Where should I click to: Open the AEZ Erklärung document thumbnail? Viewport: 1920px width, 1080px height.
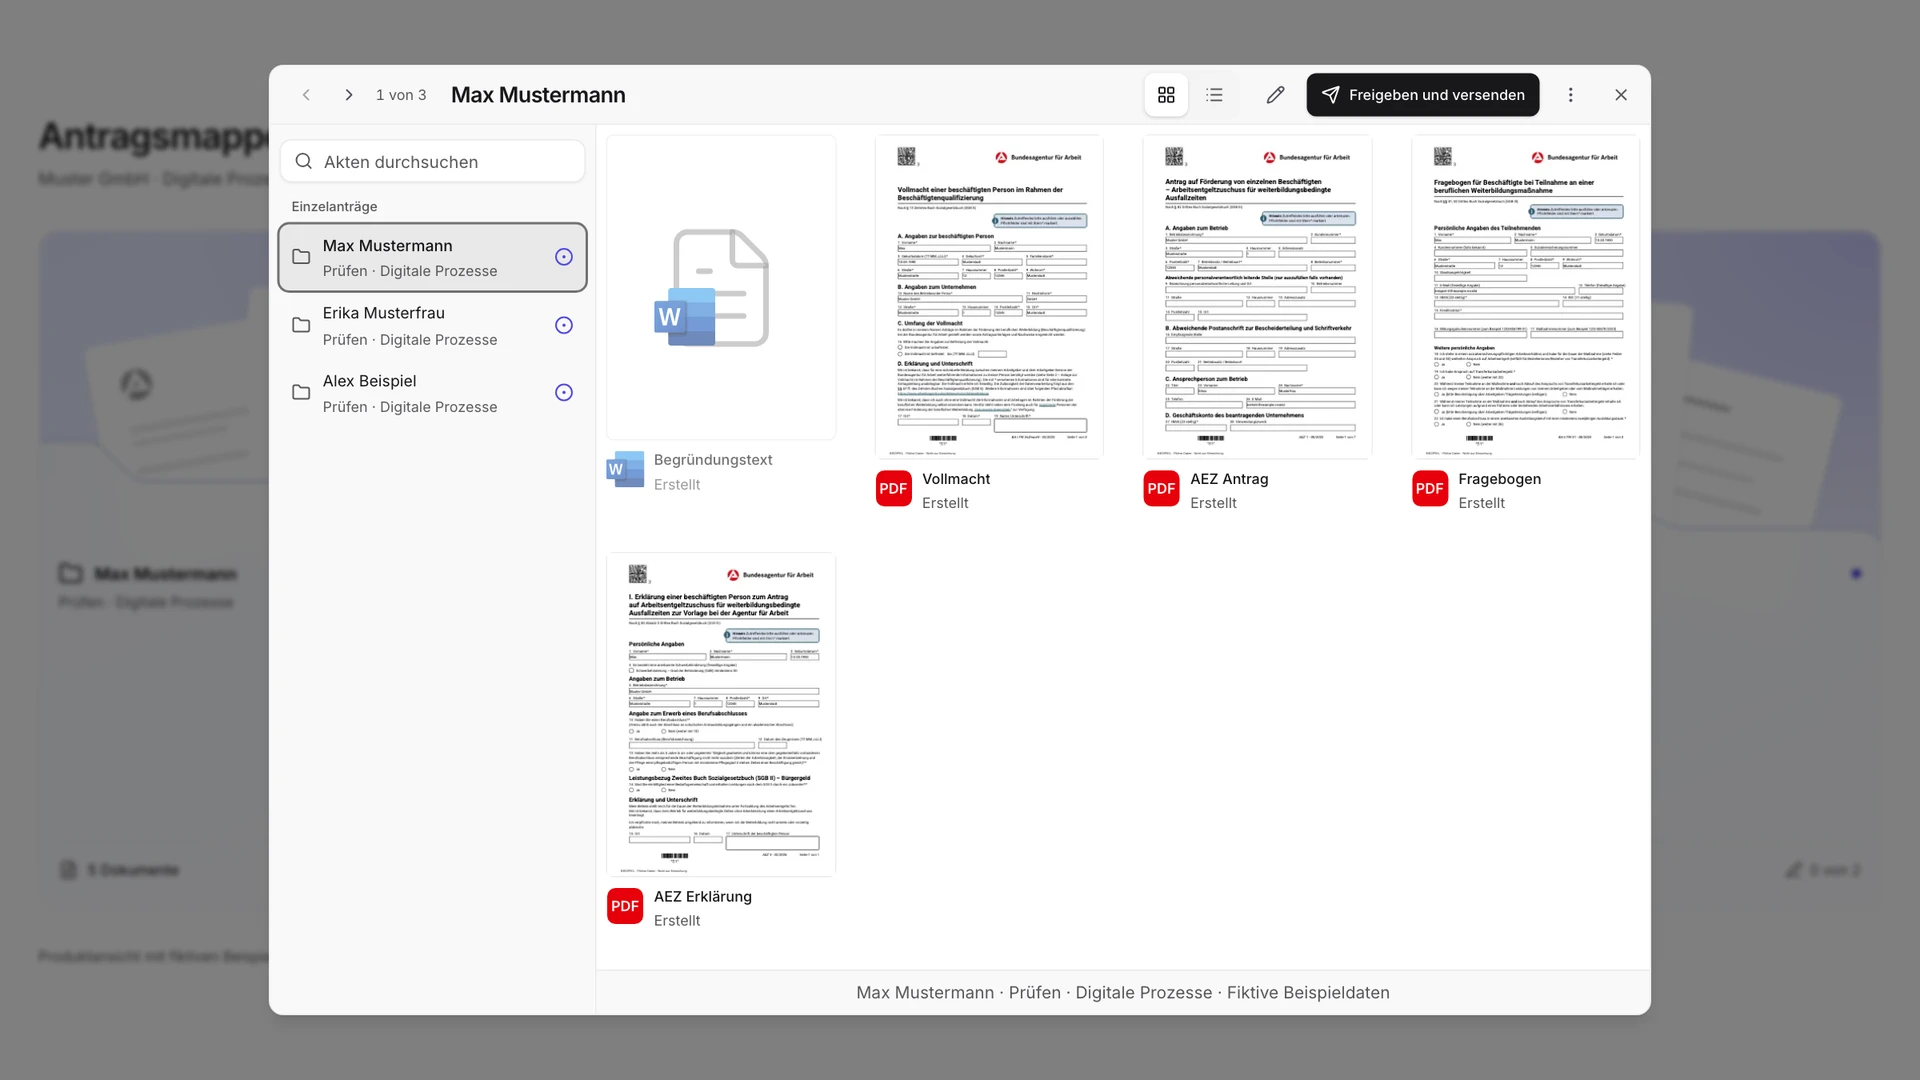(x=721, y=714)
